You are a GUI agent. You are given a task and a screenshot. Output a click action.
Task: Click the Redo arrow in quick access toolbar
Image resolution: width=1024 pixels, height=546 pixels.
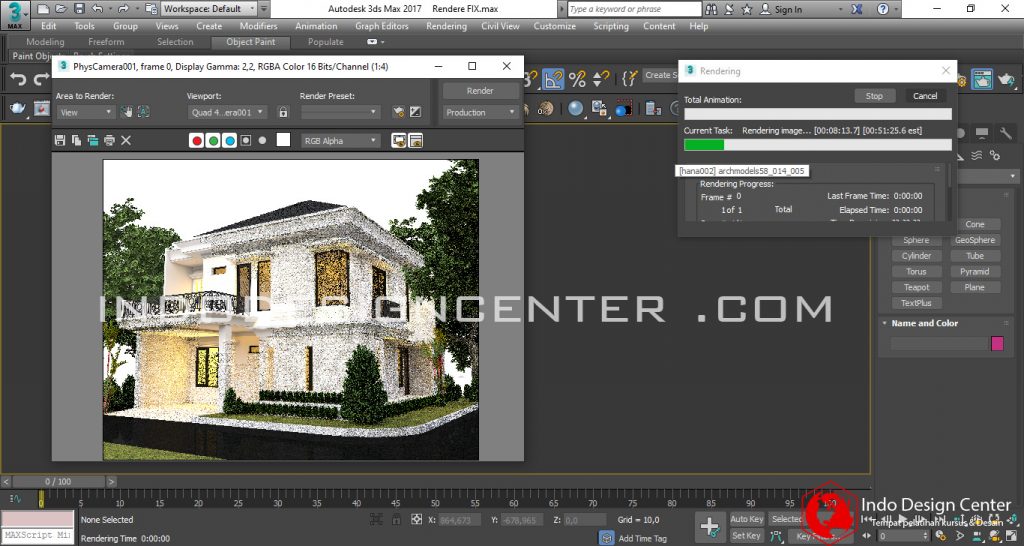tap(123, 9)
